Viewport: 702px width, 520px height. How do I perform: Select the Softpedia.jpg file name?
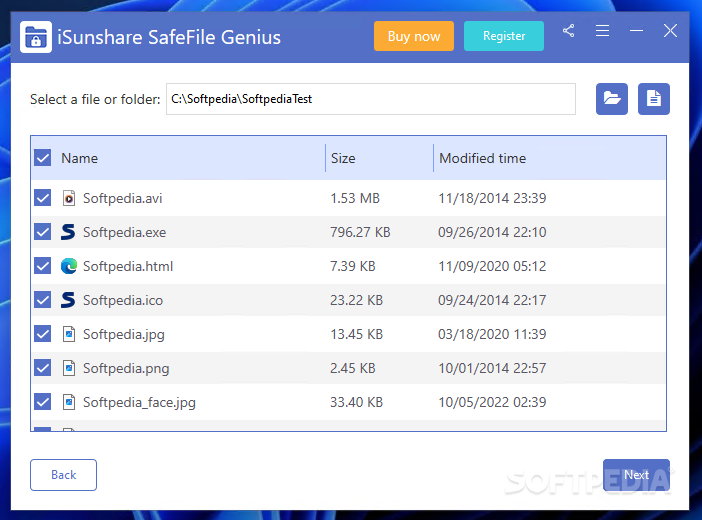click(124, 335)
